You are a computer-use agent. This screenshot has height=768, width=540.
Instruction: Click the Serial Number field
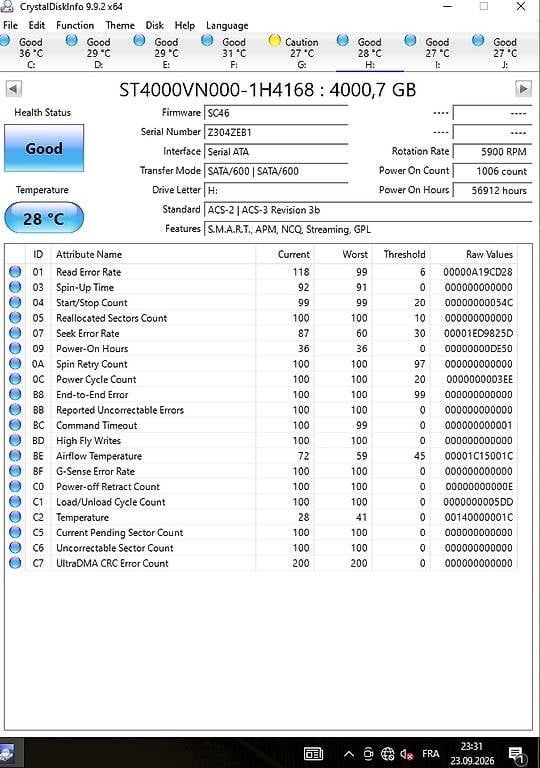click(276, 132)
